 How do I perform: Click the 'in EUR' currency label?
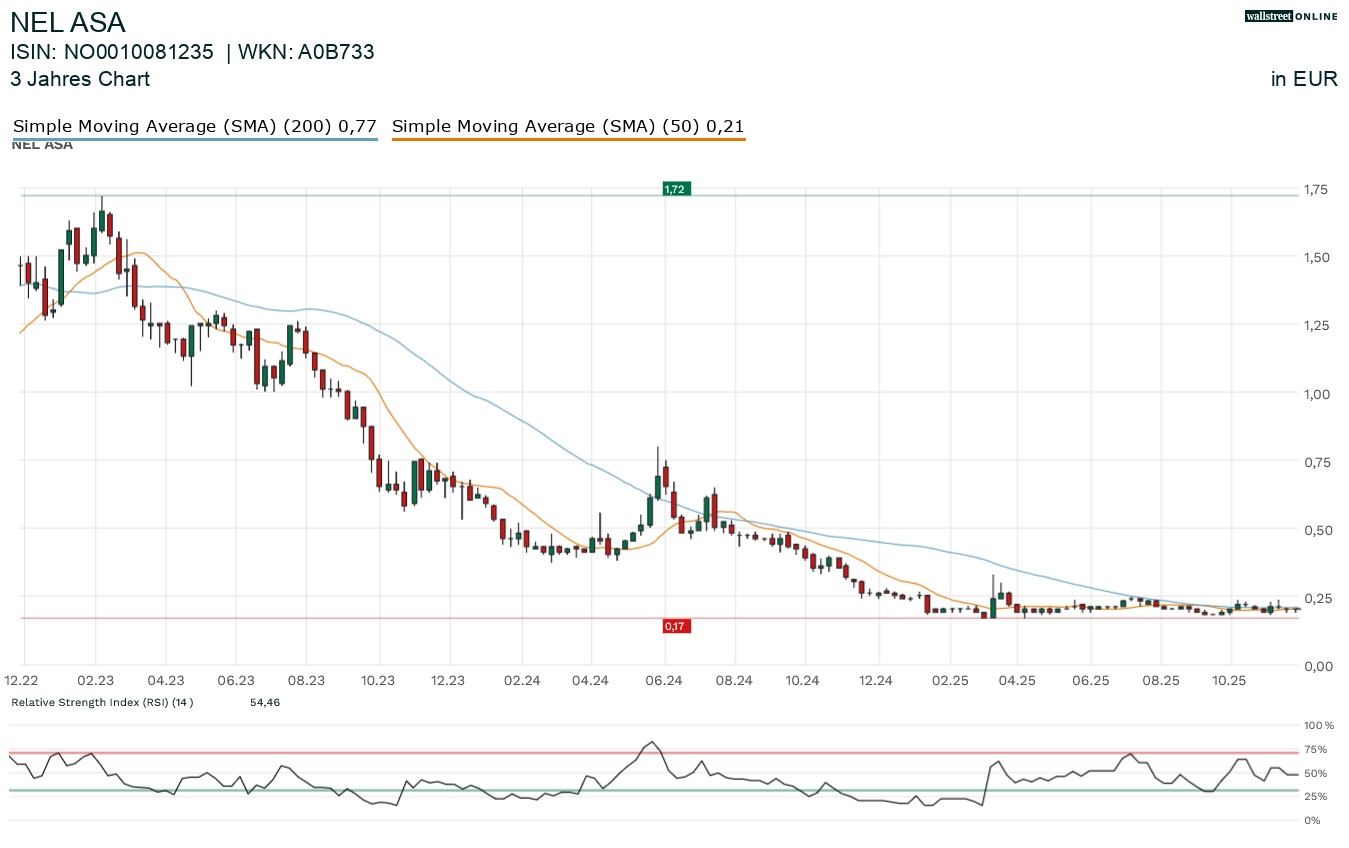(x=1304, y=79)
